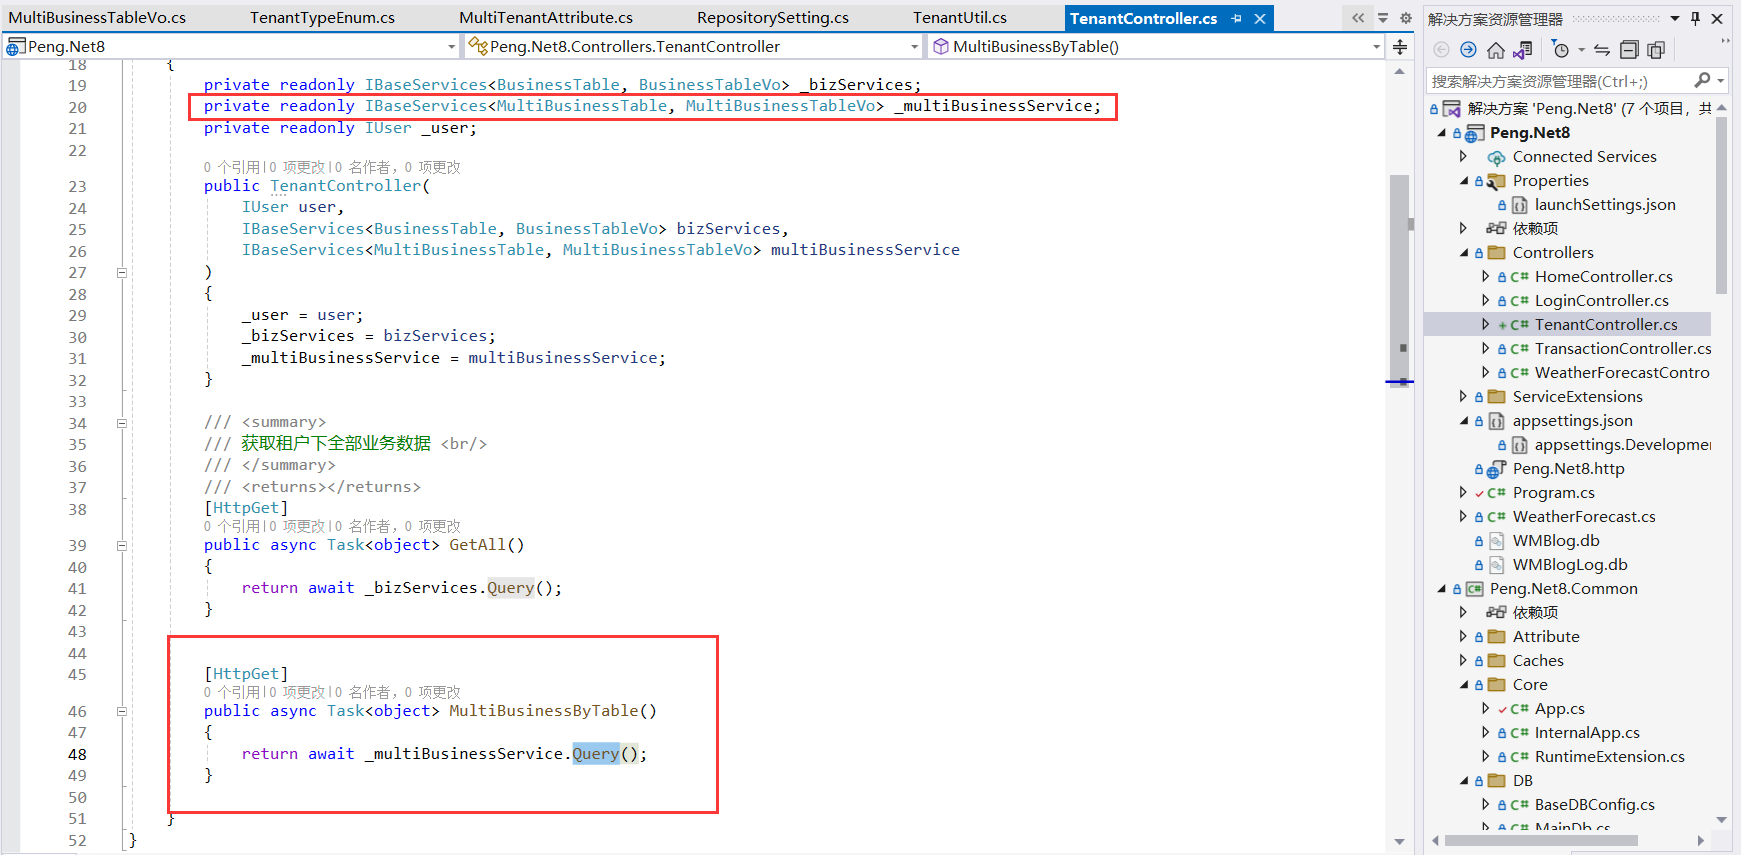Image resolution: width=1741 pixels, height=855 pixels.
Task: Open the Solution Explorer window options dropdown
Action: pyautogui.click(x=1675, y=18)
